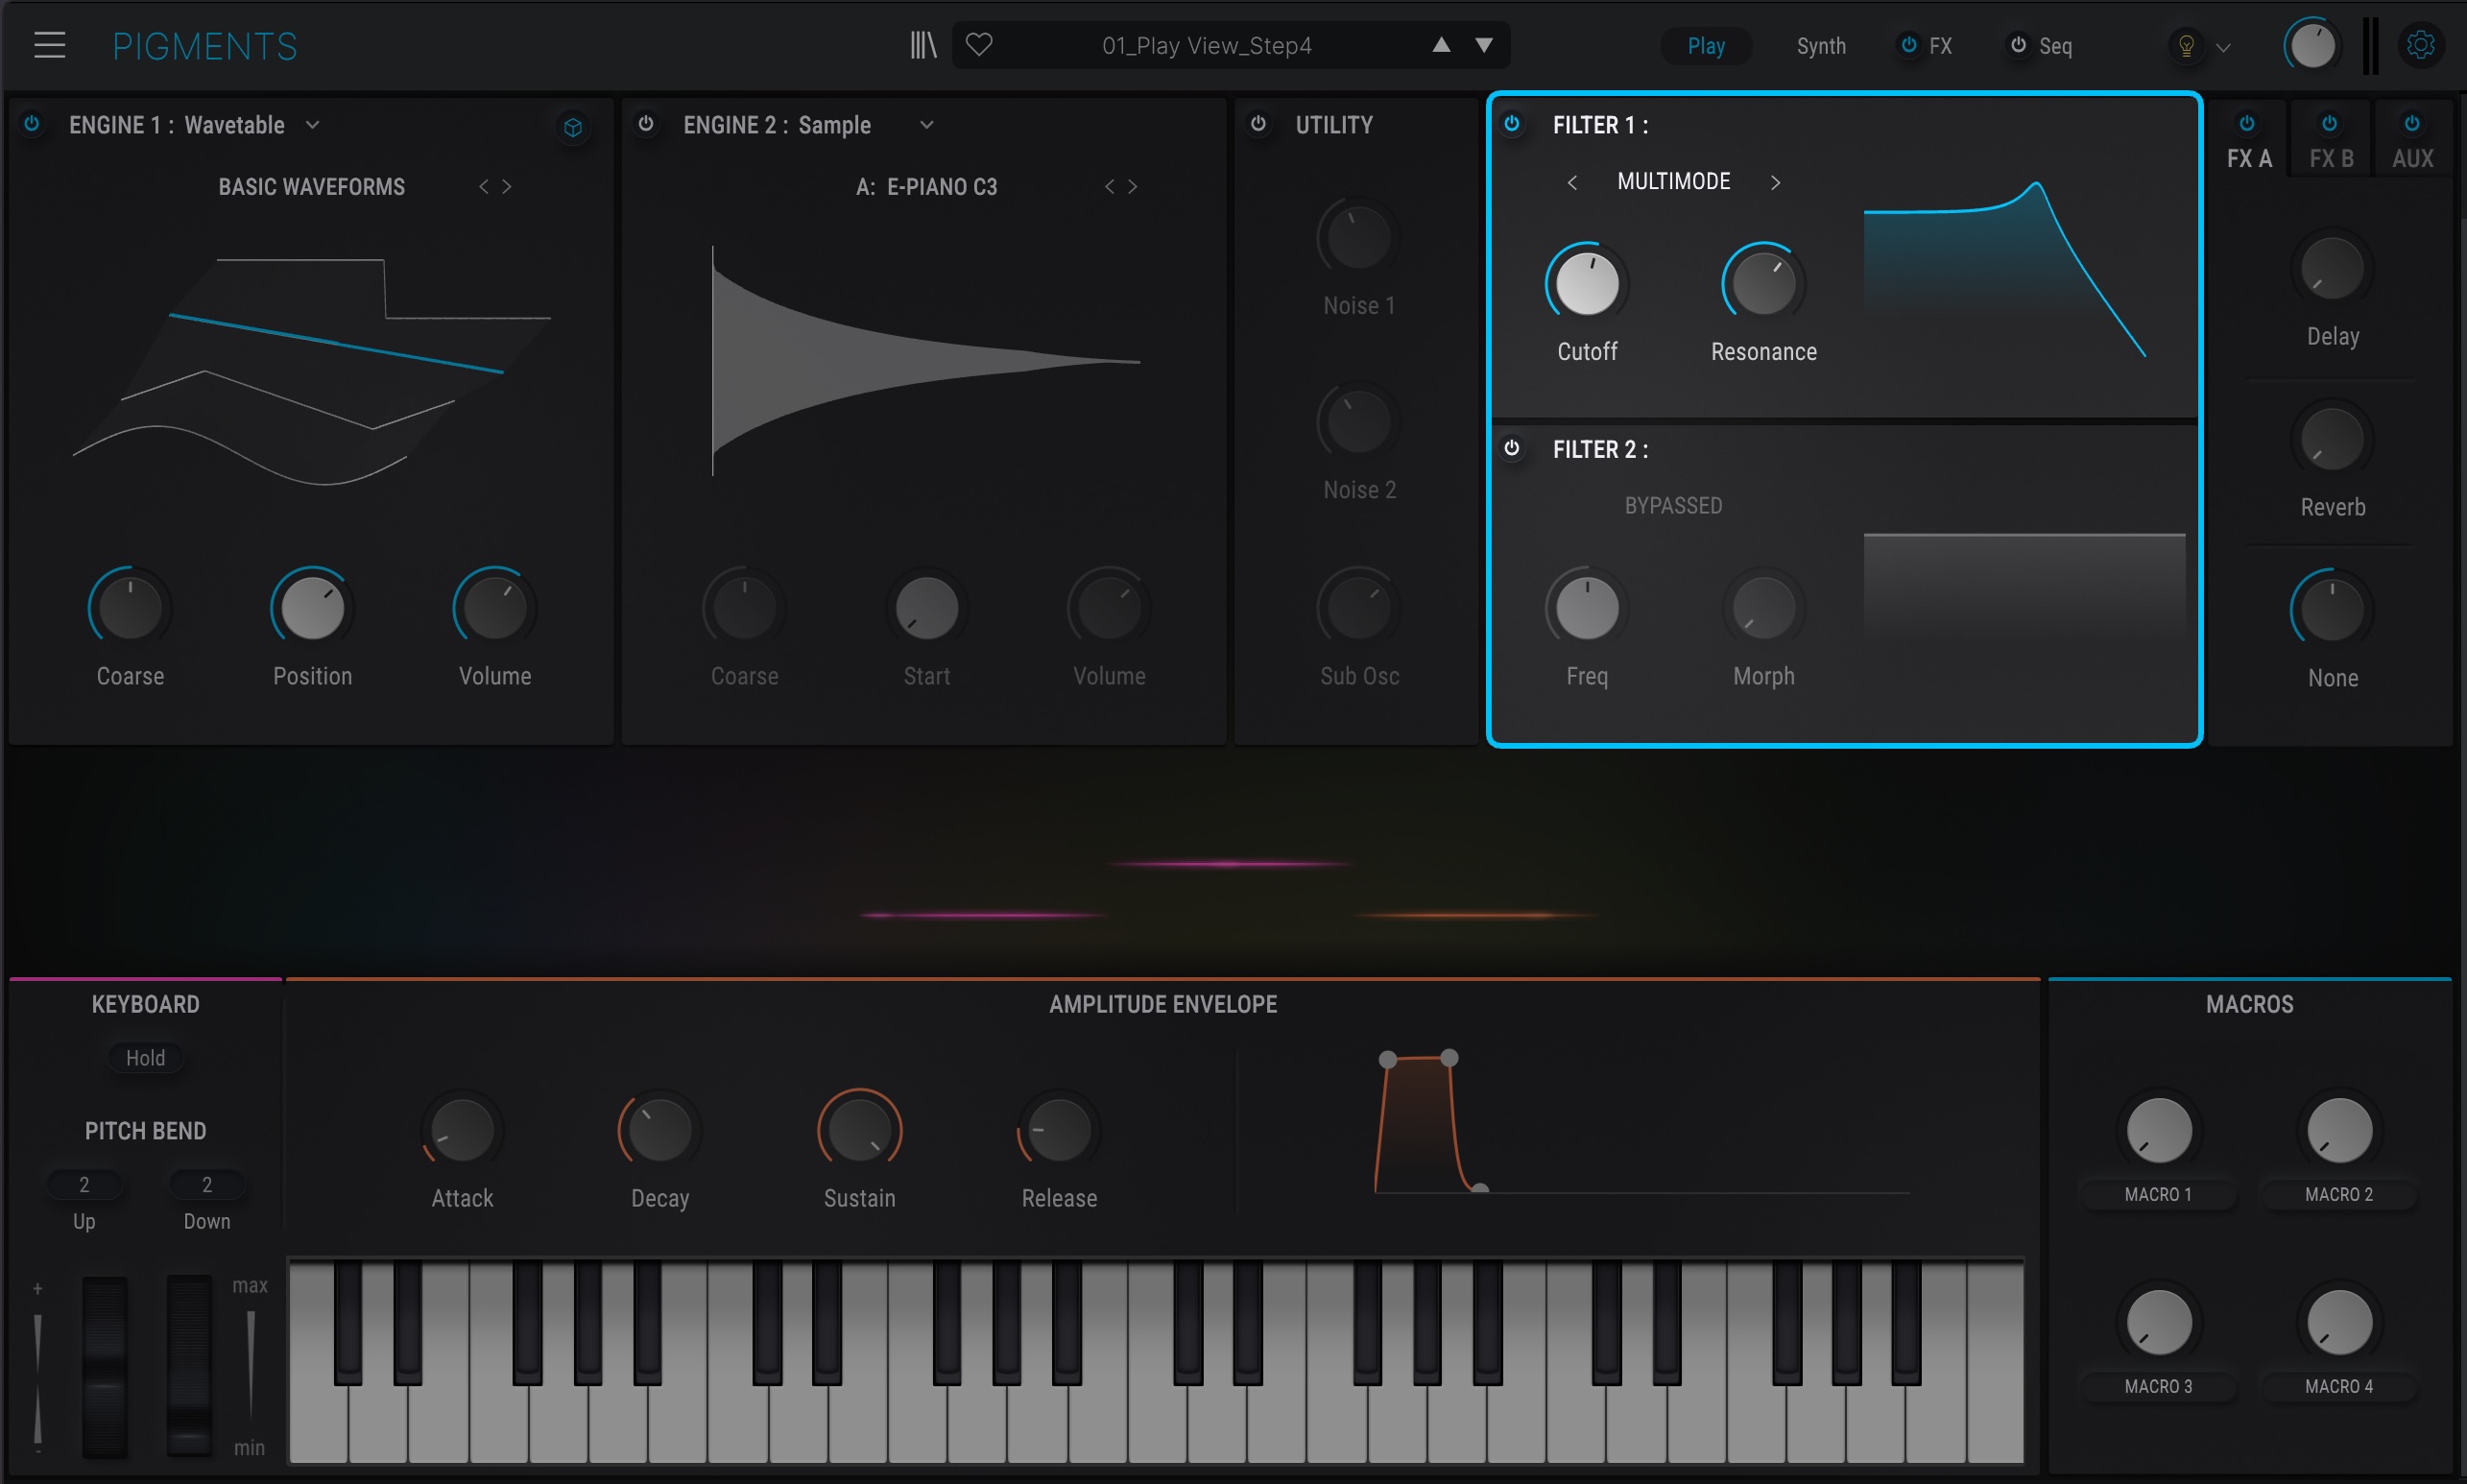Viewport: 2467px width, 1484px height.
Task: Toggle AUX bus power
Action: coord(2412,123)
